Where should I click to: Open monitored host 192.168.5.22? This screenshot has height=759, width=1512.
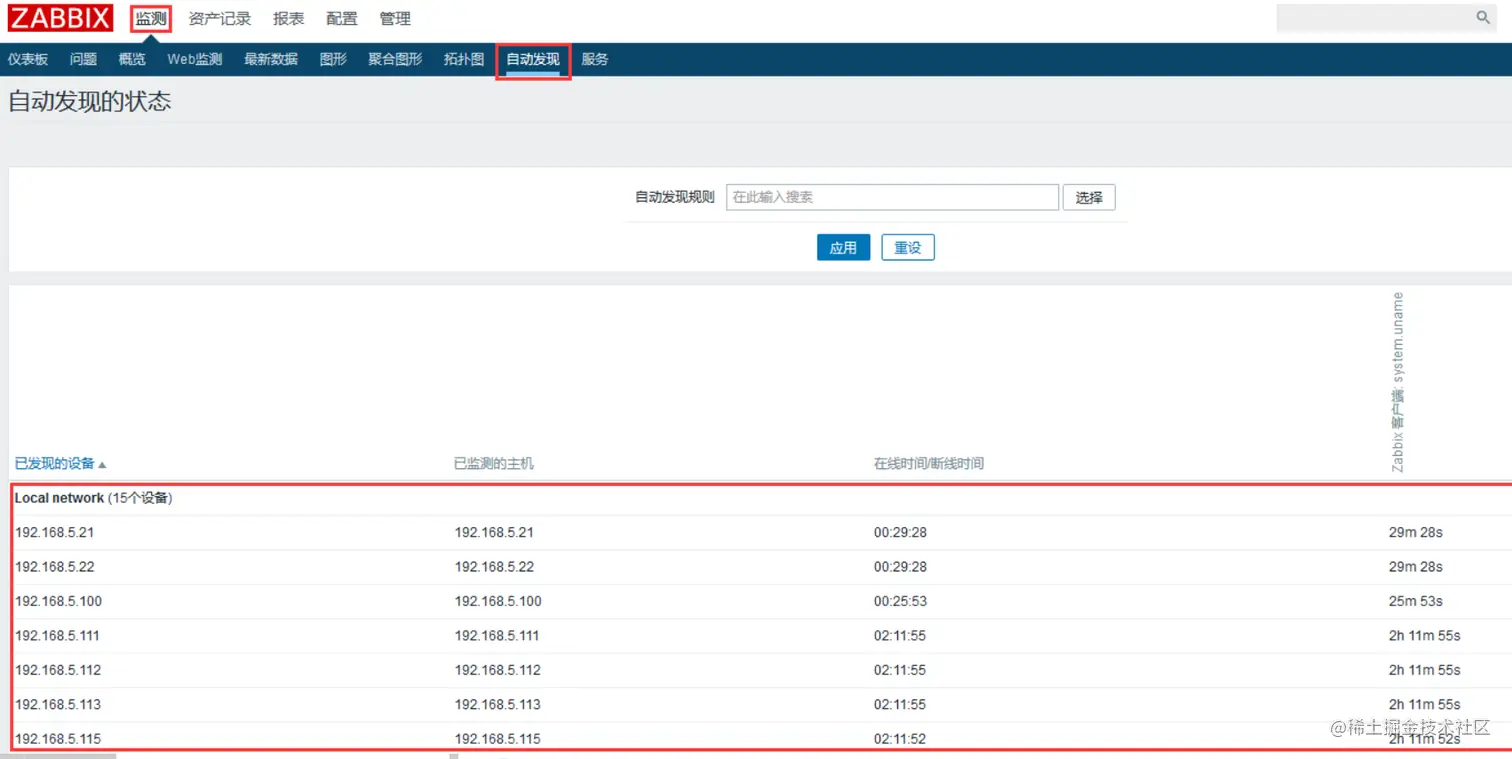coord(494,566)
